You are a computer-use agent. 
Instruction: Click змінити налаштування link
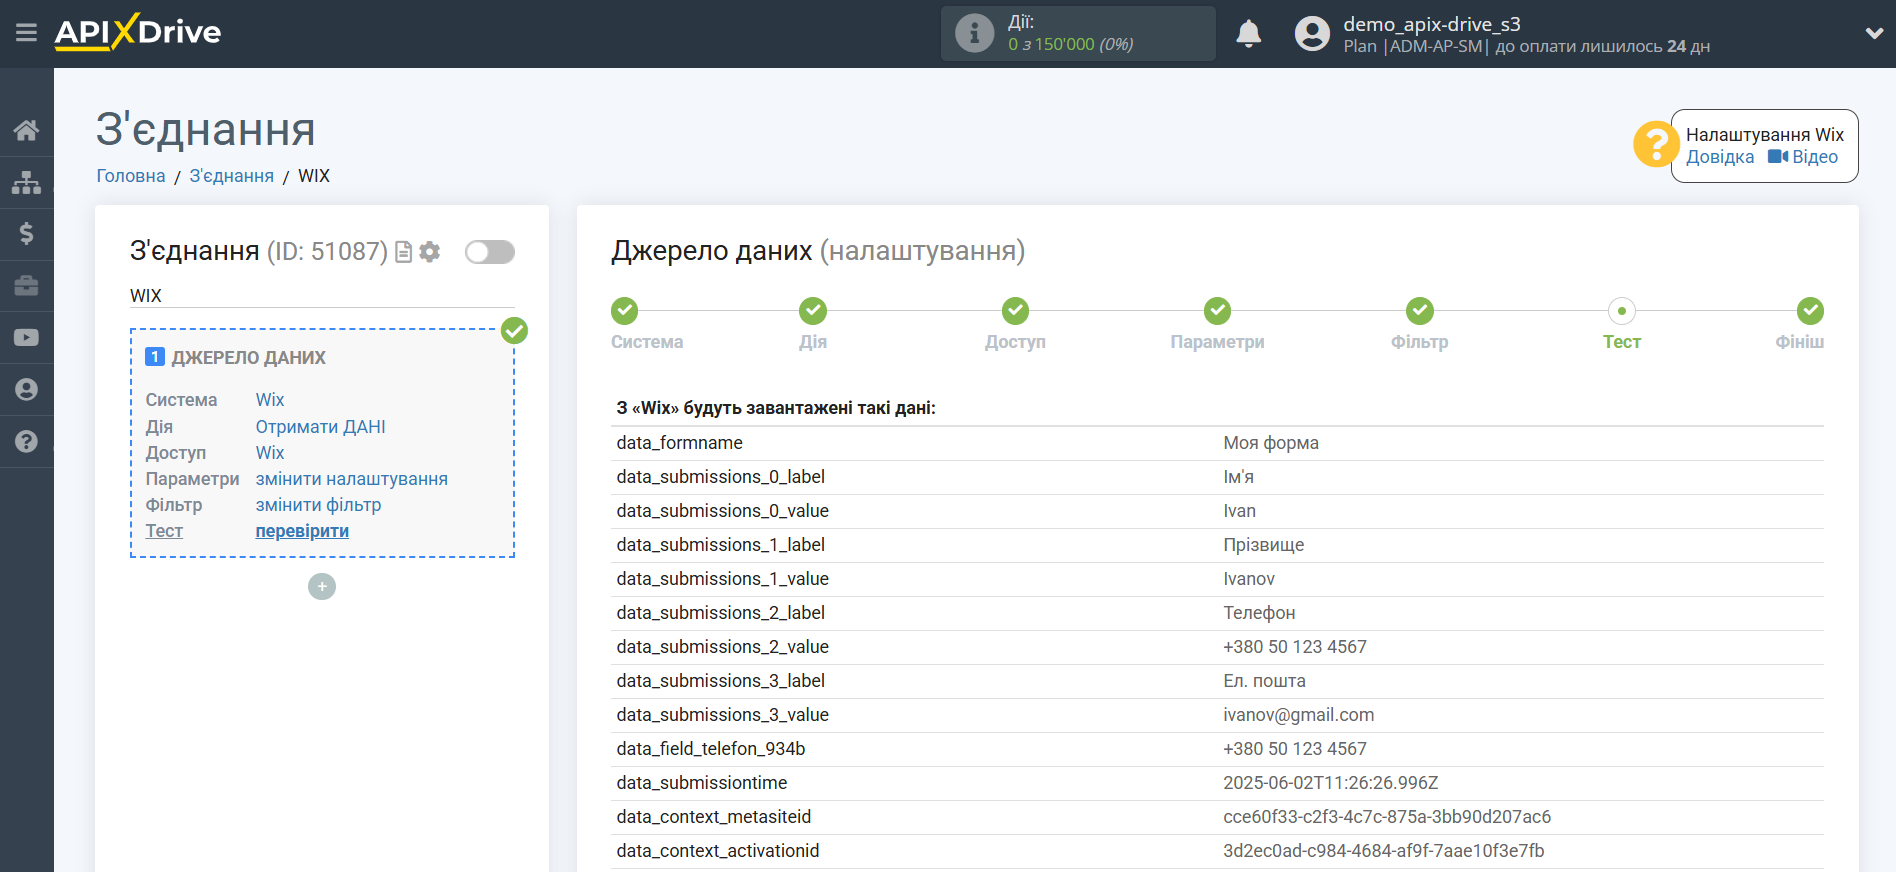pyautogui.click(x=352, y=479)
